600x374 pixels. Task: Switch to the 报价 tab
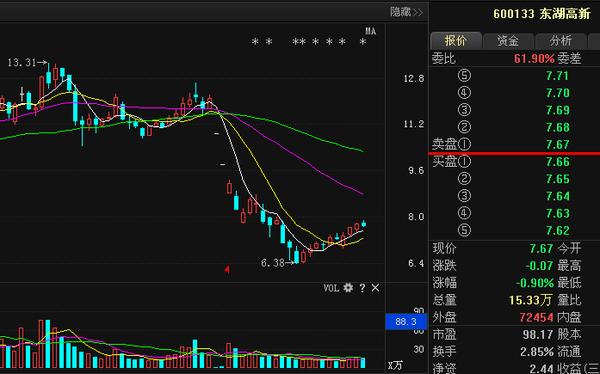click(x=455, y=41)
